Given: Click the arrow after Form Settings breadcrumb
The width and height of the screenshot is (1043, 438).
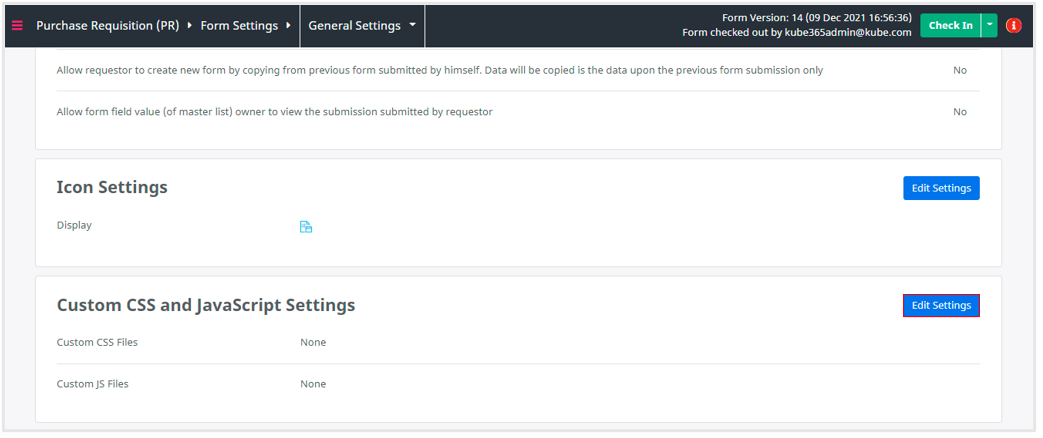Looking at the screenshot, I should (x=289, y=25).
